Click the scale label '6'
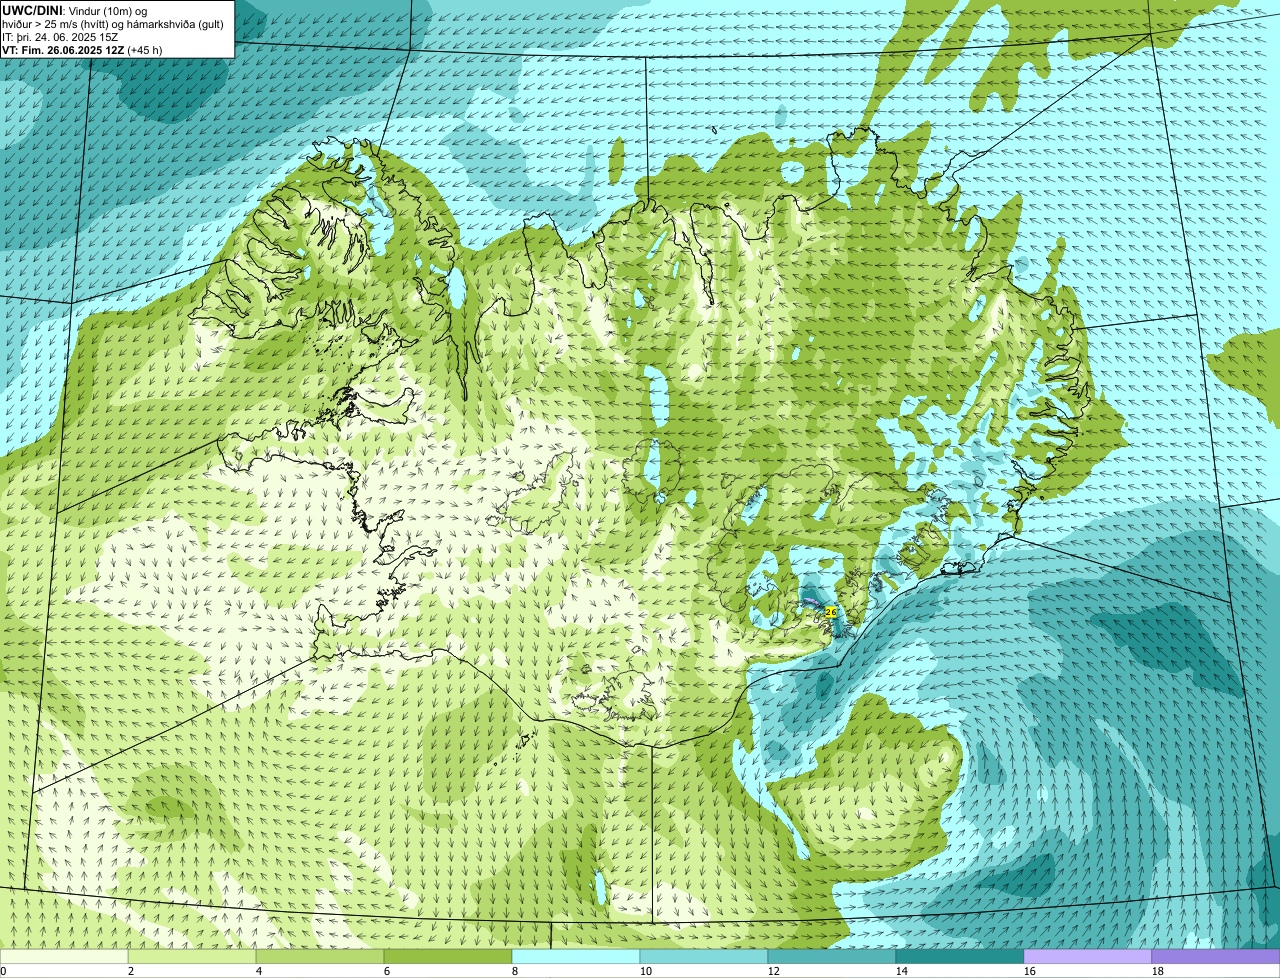 [387, 971]
